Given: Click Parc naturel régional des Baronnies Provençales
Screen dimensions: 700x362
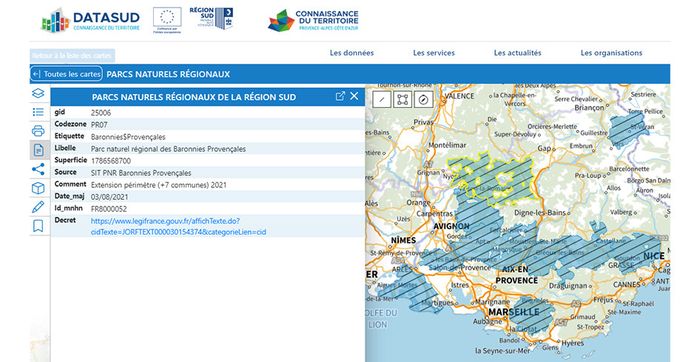Looking at the screenshot, I should (168, 149).
